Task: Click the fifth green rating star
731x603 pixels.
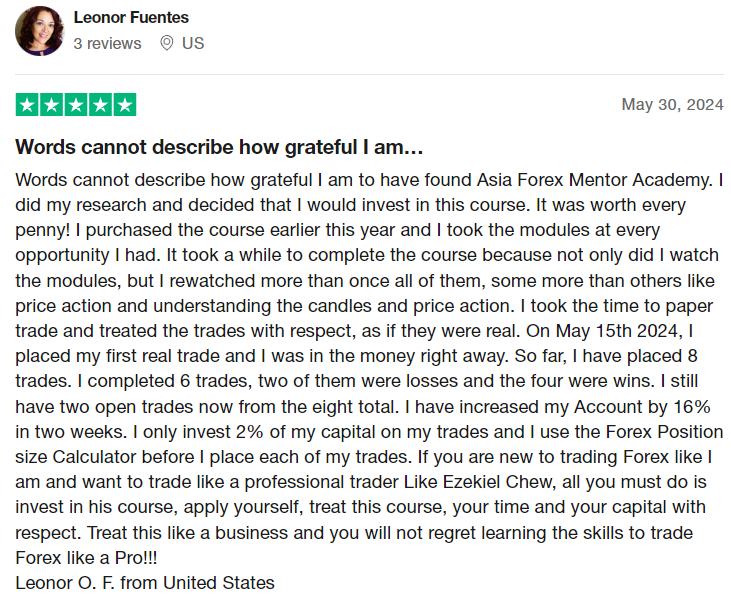Action: pyautogui.click(x=124, y=104)
